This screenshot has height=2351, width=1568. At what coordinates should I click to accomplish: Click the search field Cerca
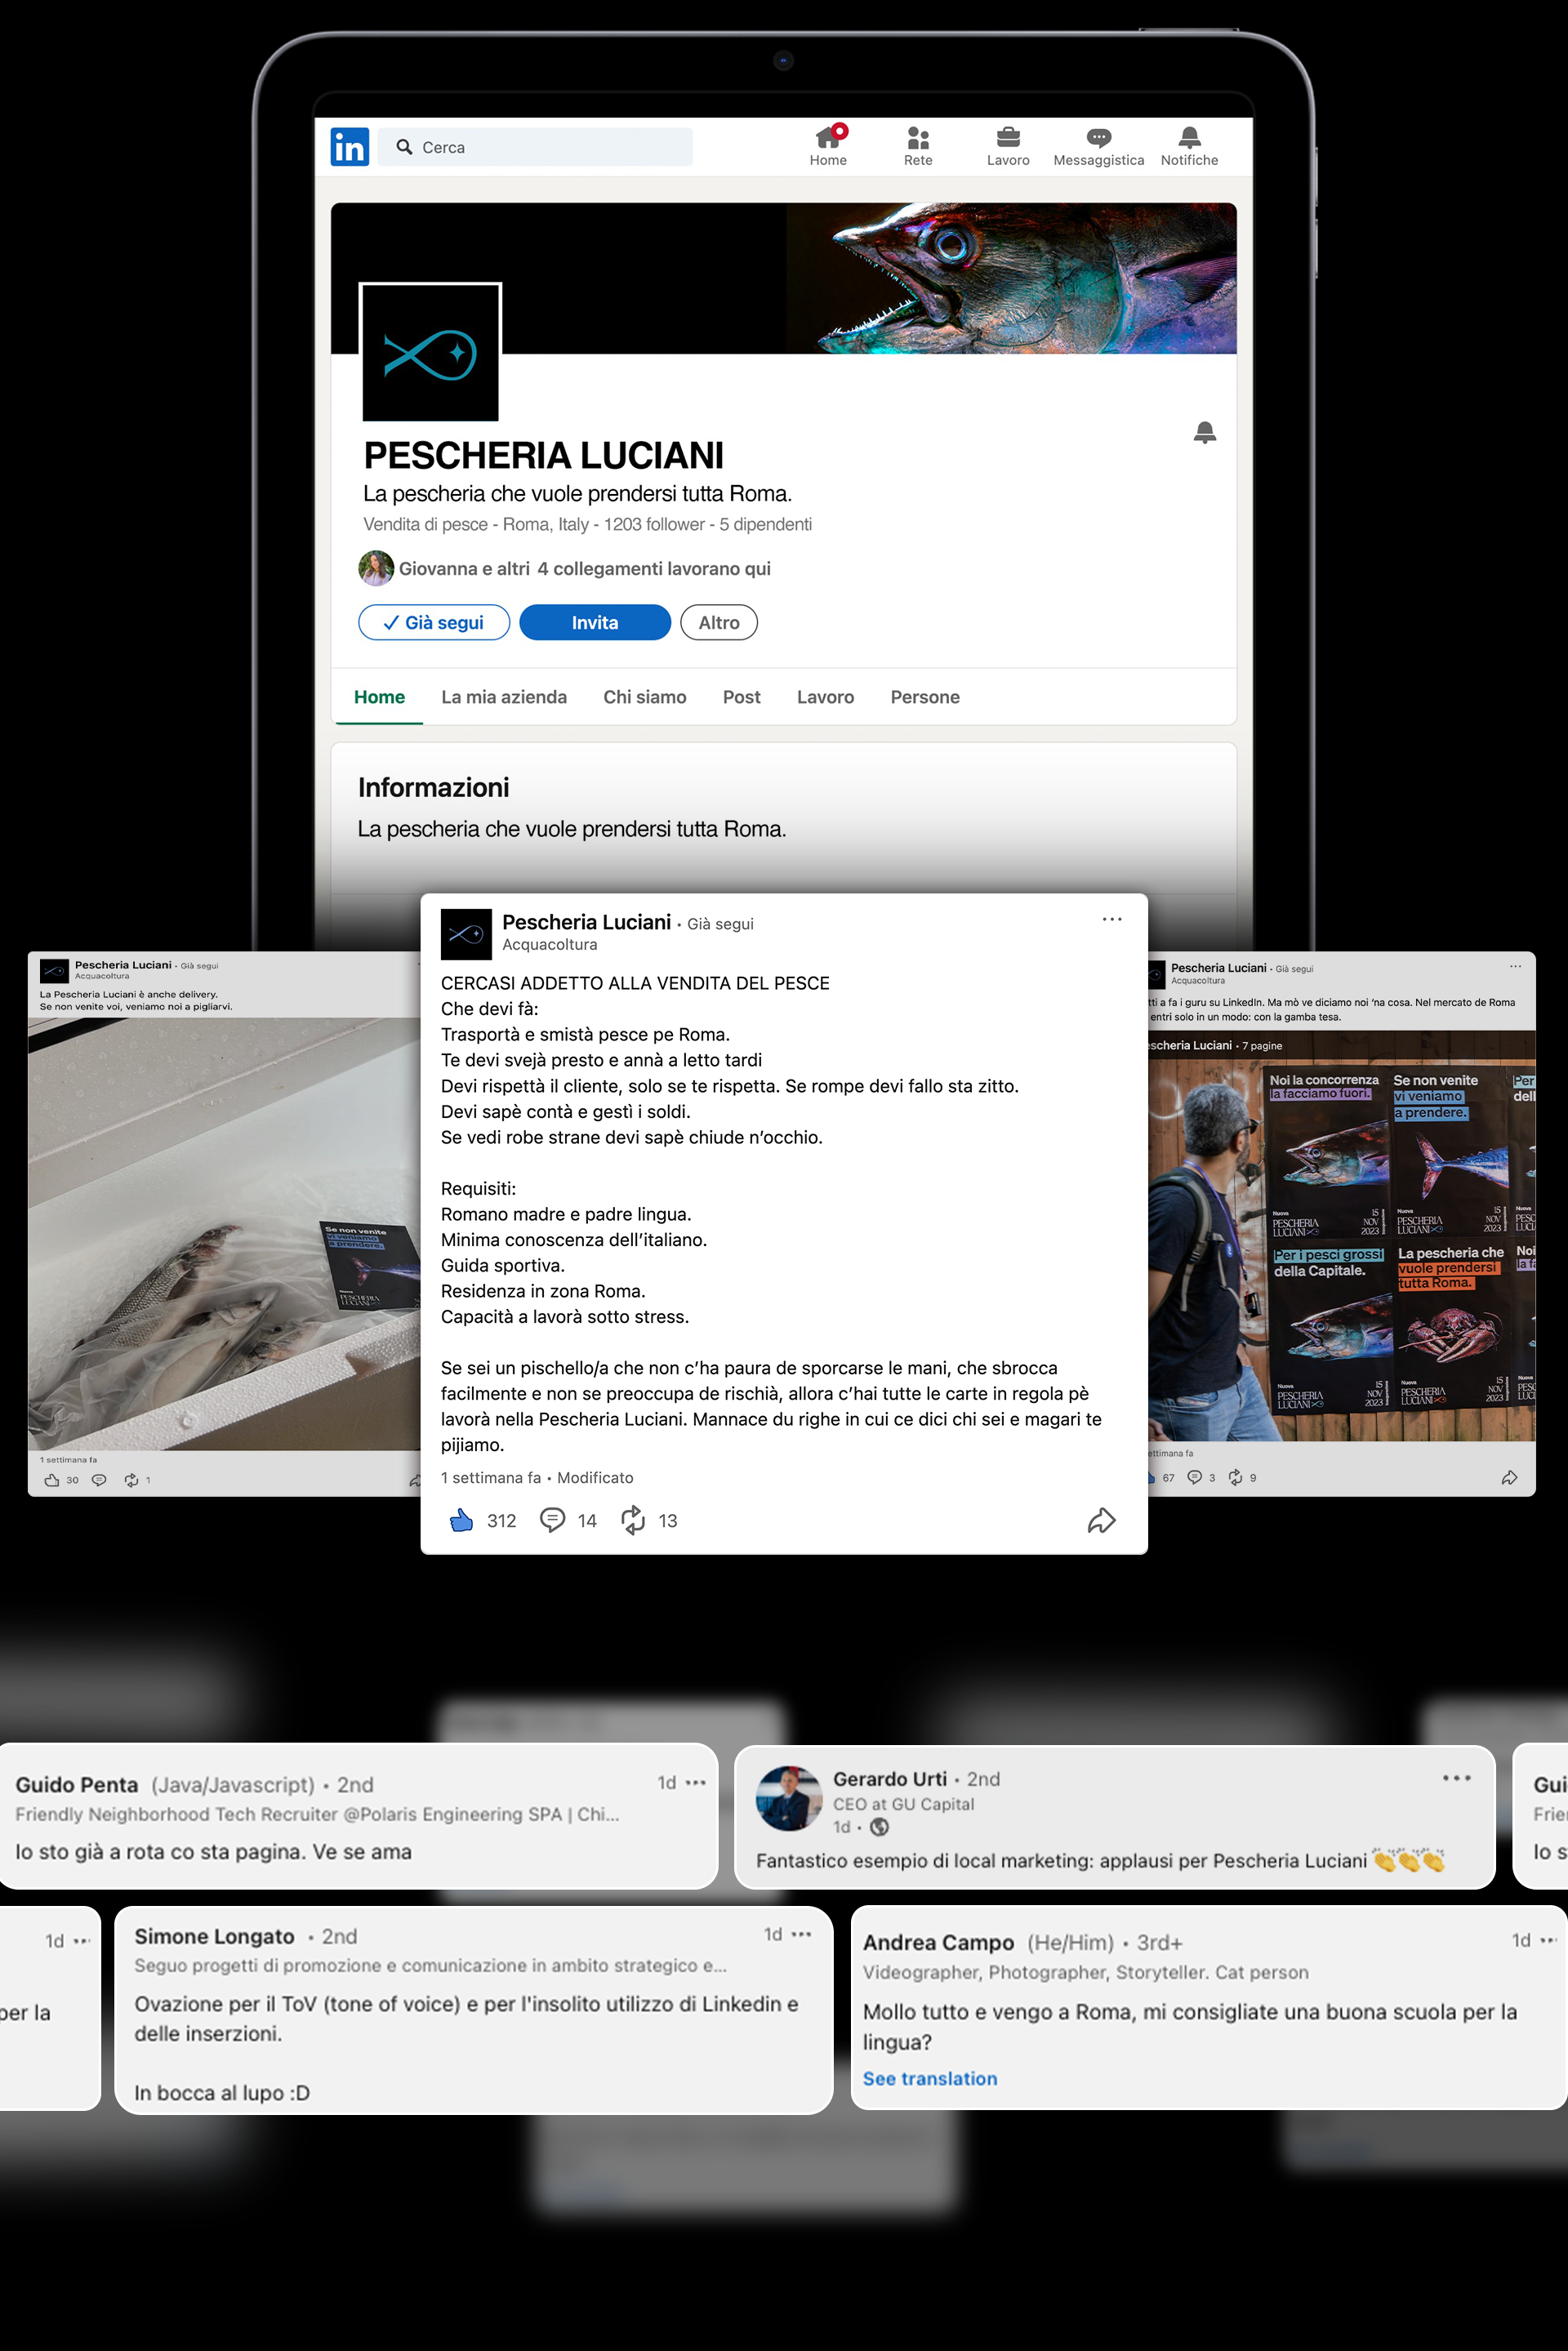click(535, 147)
